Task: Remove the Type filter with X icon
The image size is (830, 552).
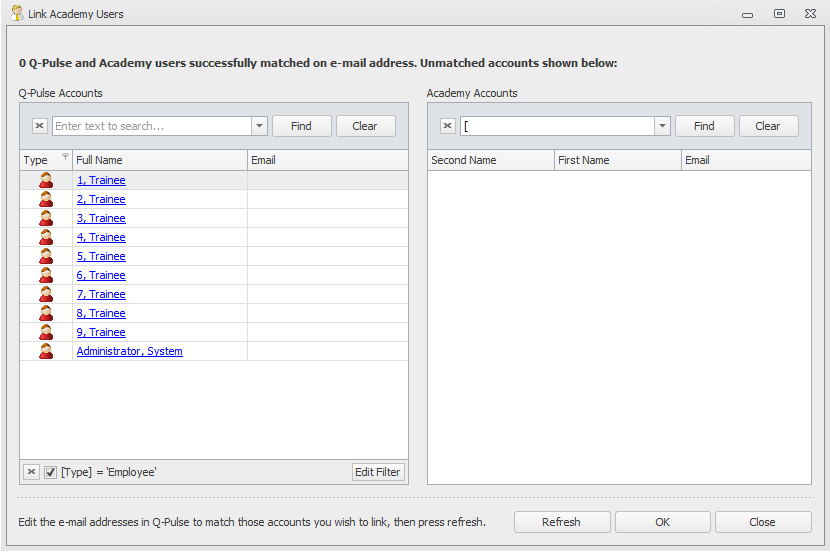Action: coord(32,472)
